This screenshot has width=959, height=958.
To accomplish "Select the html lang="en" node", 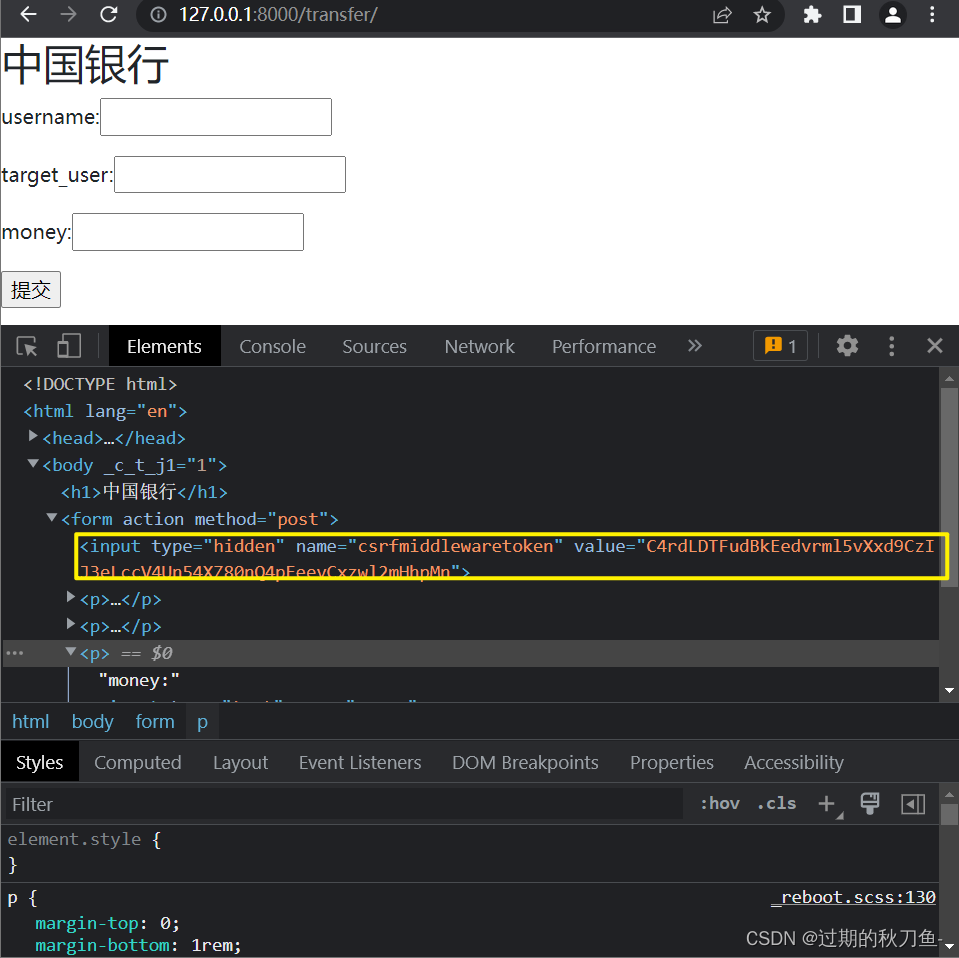I will click(x=105, y=411).
